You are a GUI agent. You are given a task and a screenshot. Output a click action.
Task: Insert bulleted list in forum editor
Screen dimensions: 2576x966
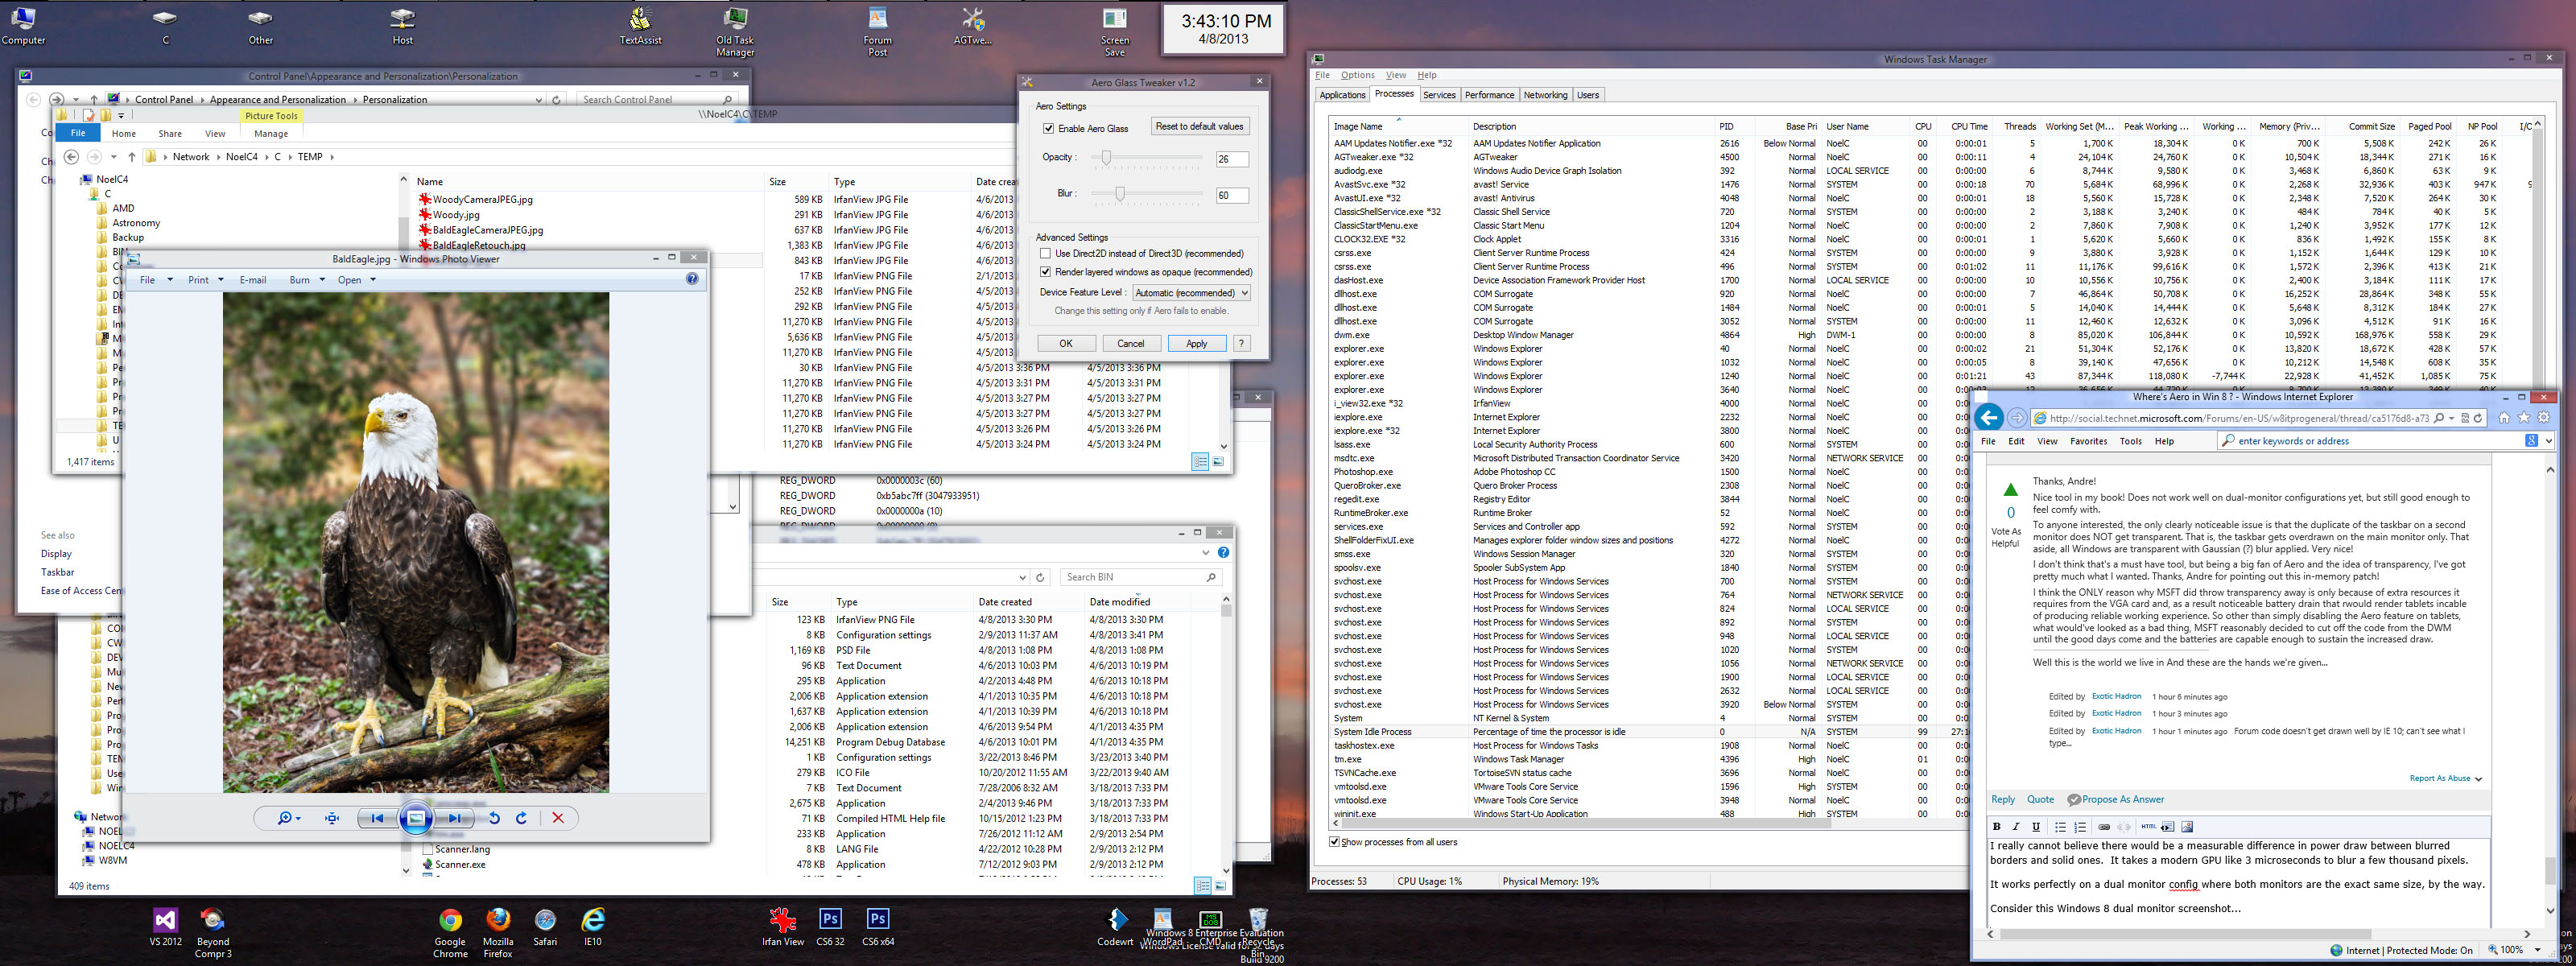(2060, 827)
